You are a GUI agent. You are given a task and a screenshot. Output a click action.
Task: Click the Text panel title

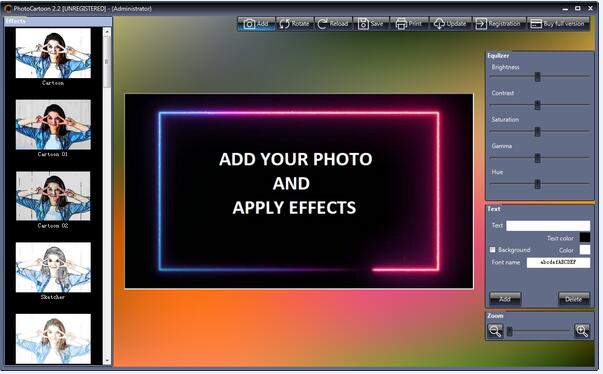(x=494, y=209)
